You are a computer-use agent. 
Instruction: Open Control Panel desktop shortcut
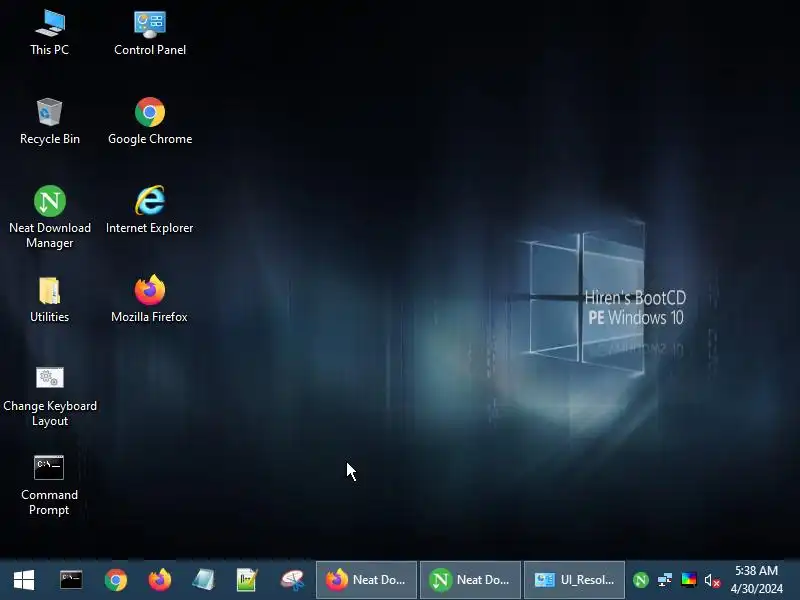(x=149, y=32)
